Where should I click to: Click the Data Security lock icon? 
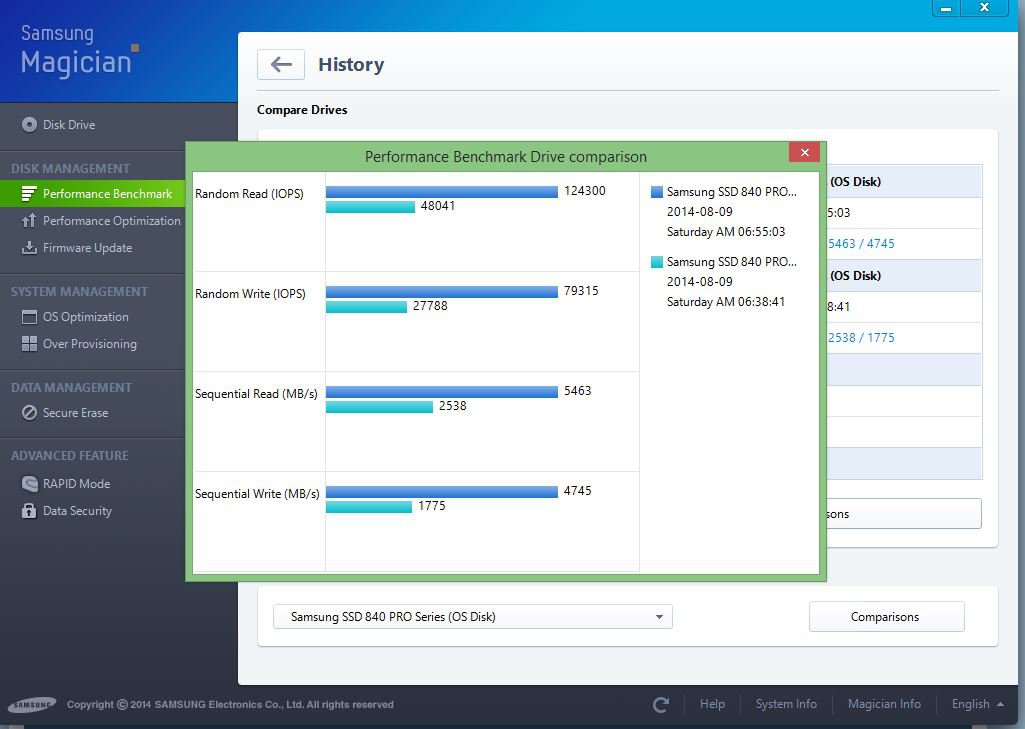click(x=29, y=511)
